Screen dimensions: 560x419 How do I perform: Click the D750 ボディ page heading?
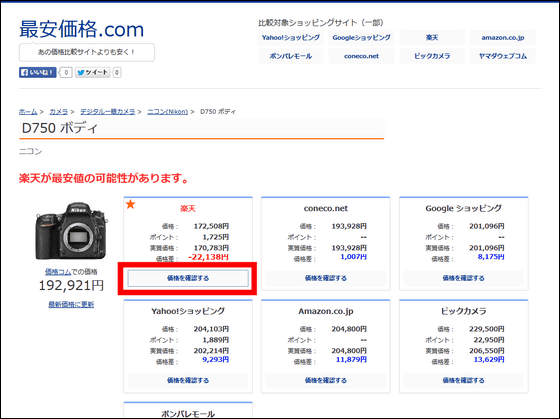pyautogui.click(x=60, y=128)
